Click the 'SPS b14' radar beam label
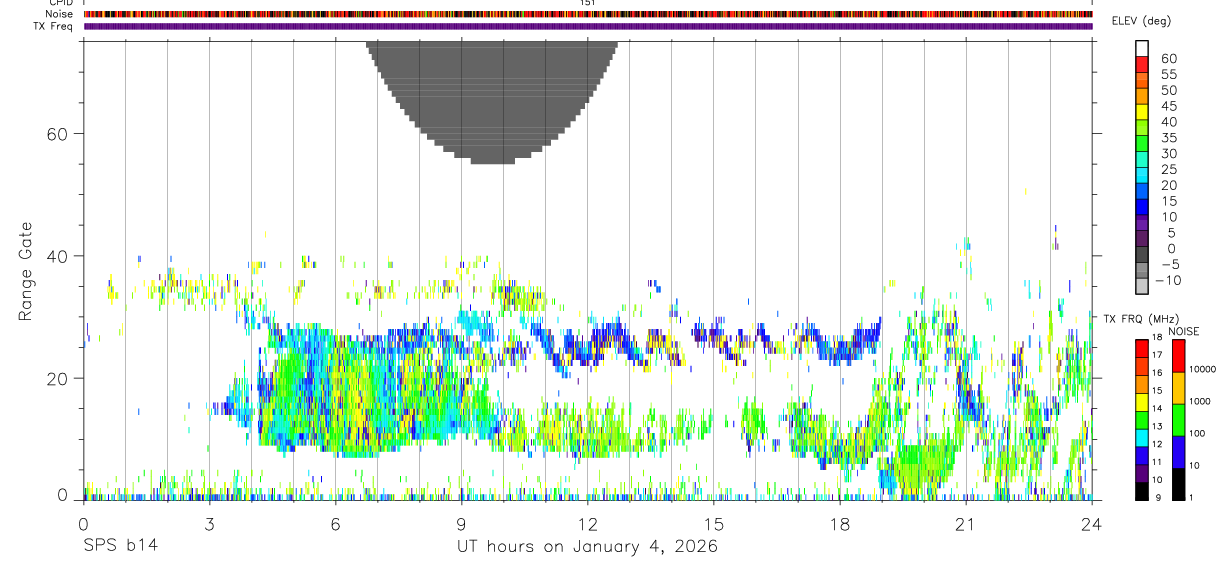Screen dimensions: 1228x567 click(120, 547)
